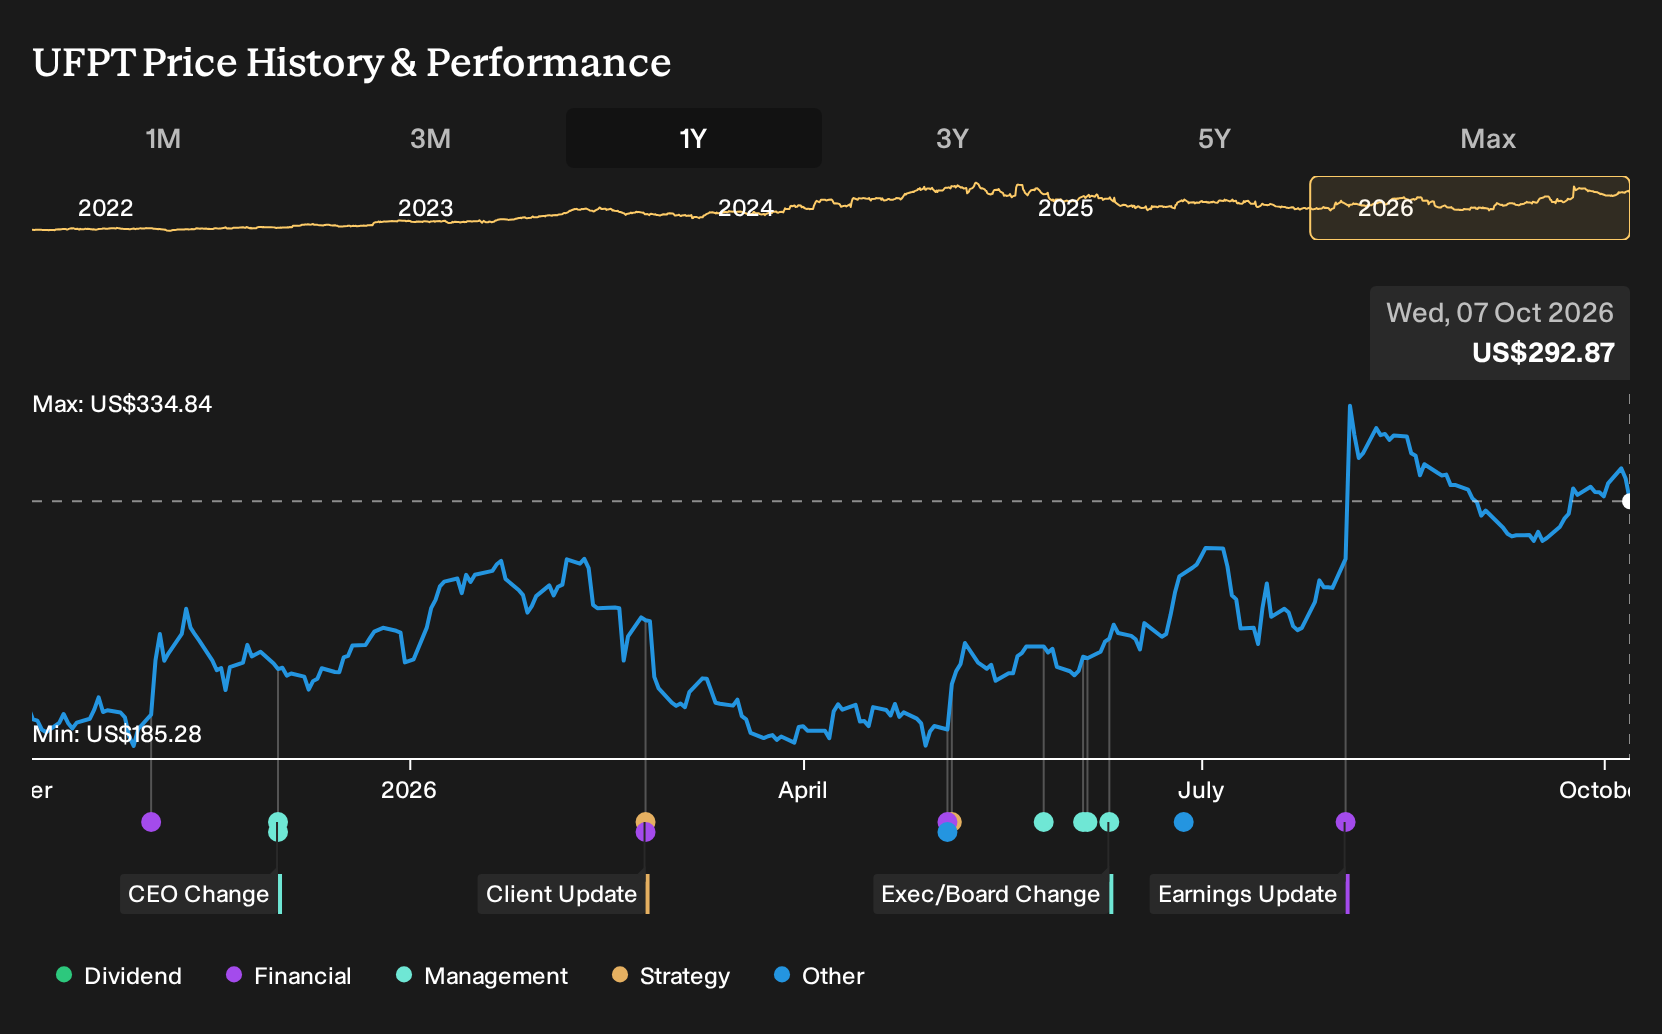
Task: Choose the 5Y time range
Action: (x=1214, y=138)
